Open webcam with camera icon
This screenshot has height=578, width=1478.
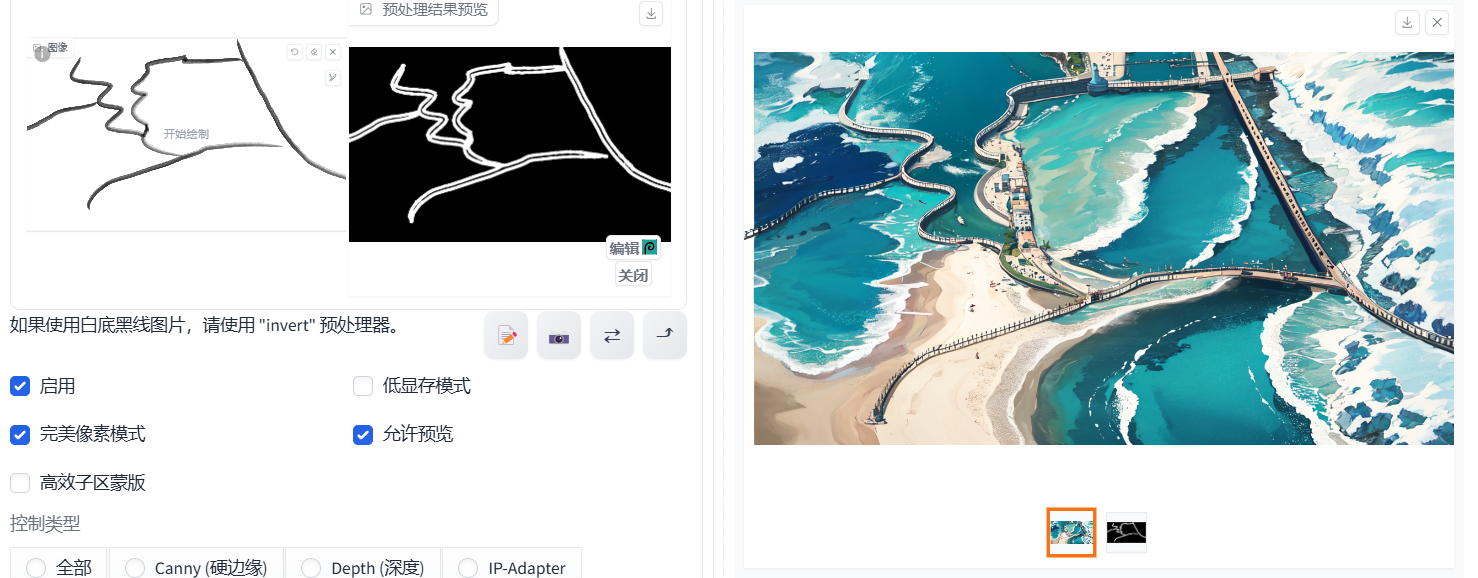559,336
